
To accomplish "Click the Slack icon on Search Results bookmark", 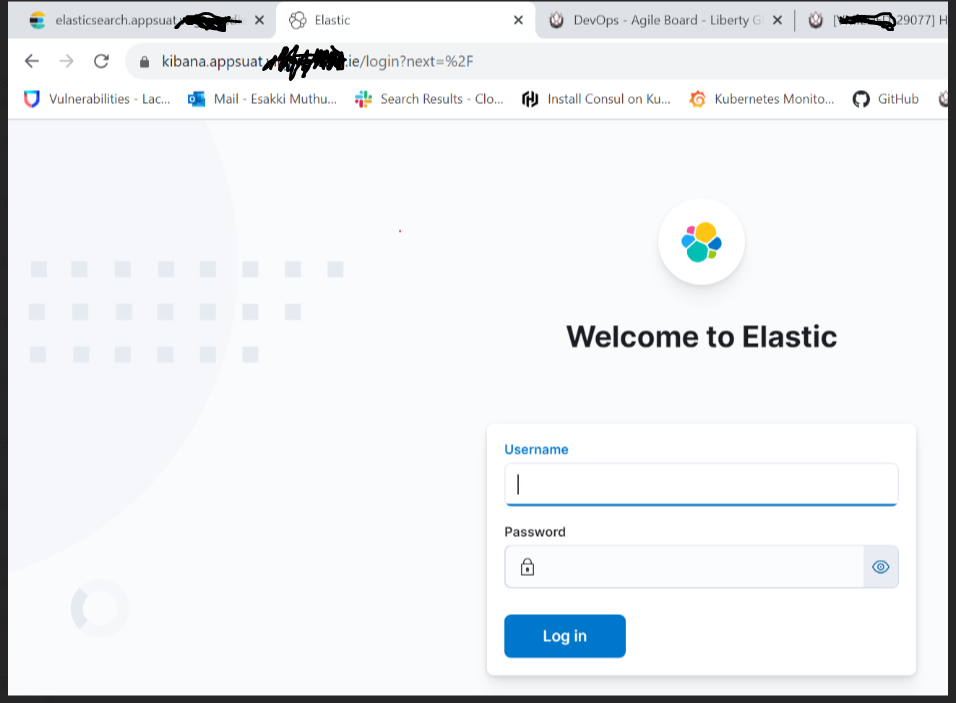I will click(x=363, y=99).
